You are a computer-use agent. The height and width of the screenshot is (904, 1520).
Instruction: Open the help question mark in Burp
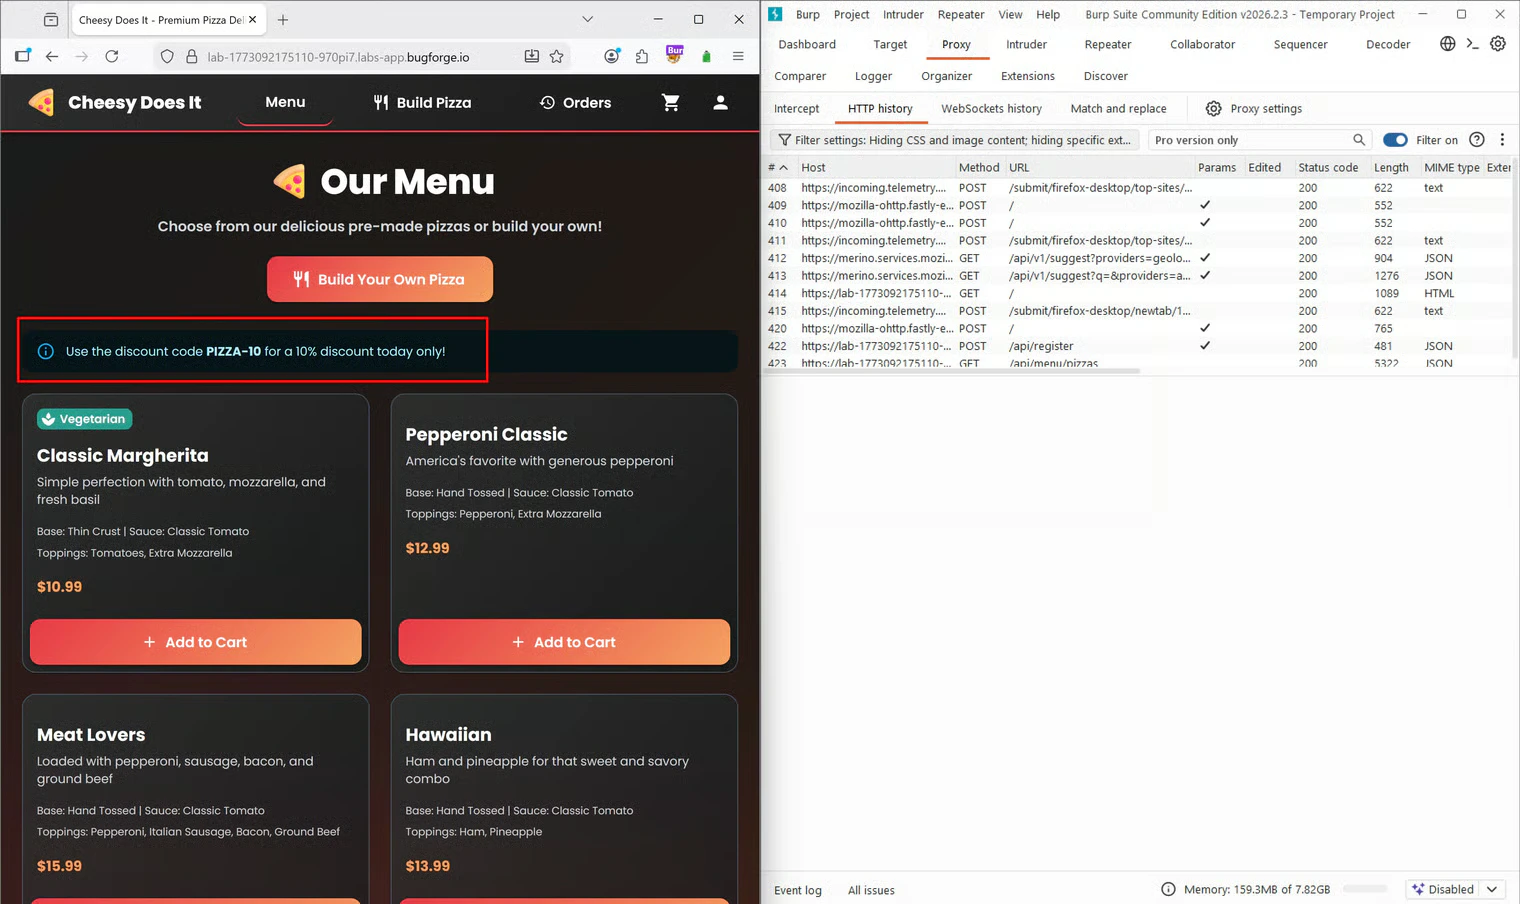tap(1477, 140)
